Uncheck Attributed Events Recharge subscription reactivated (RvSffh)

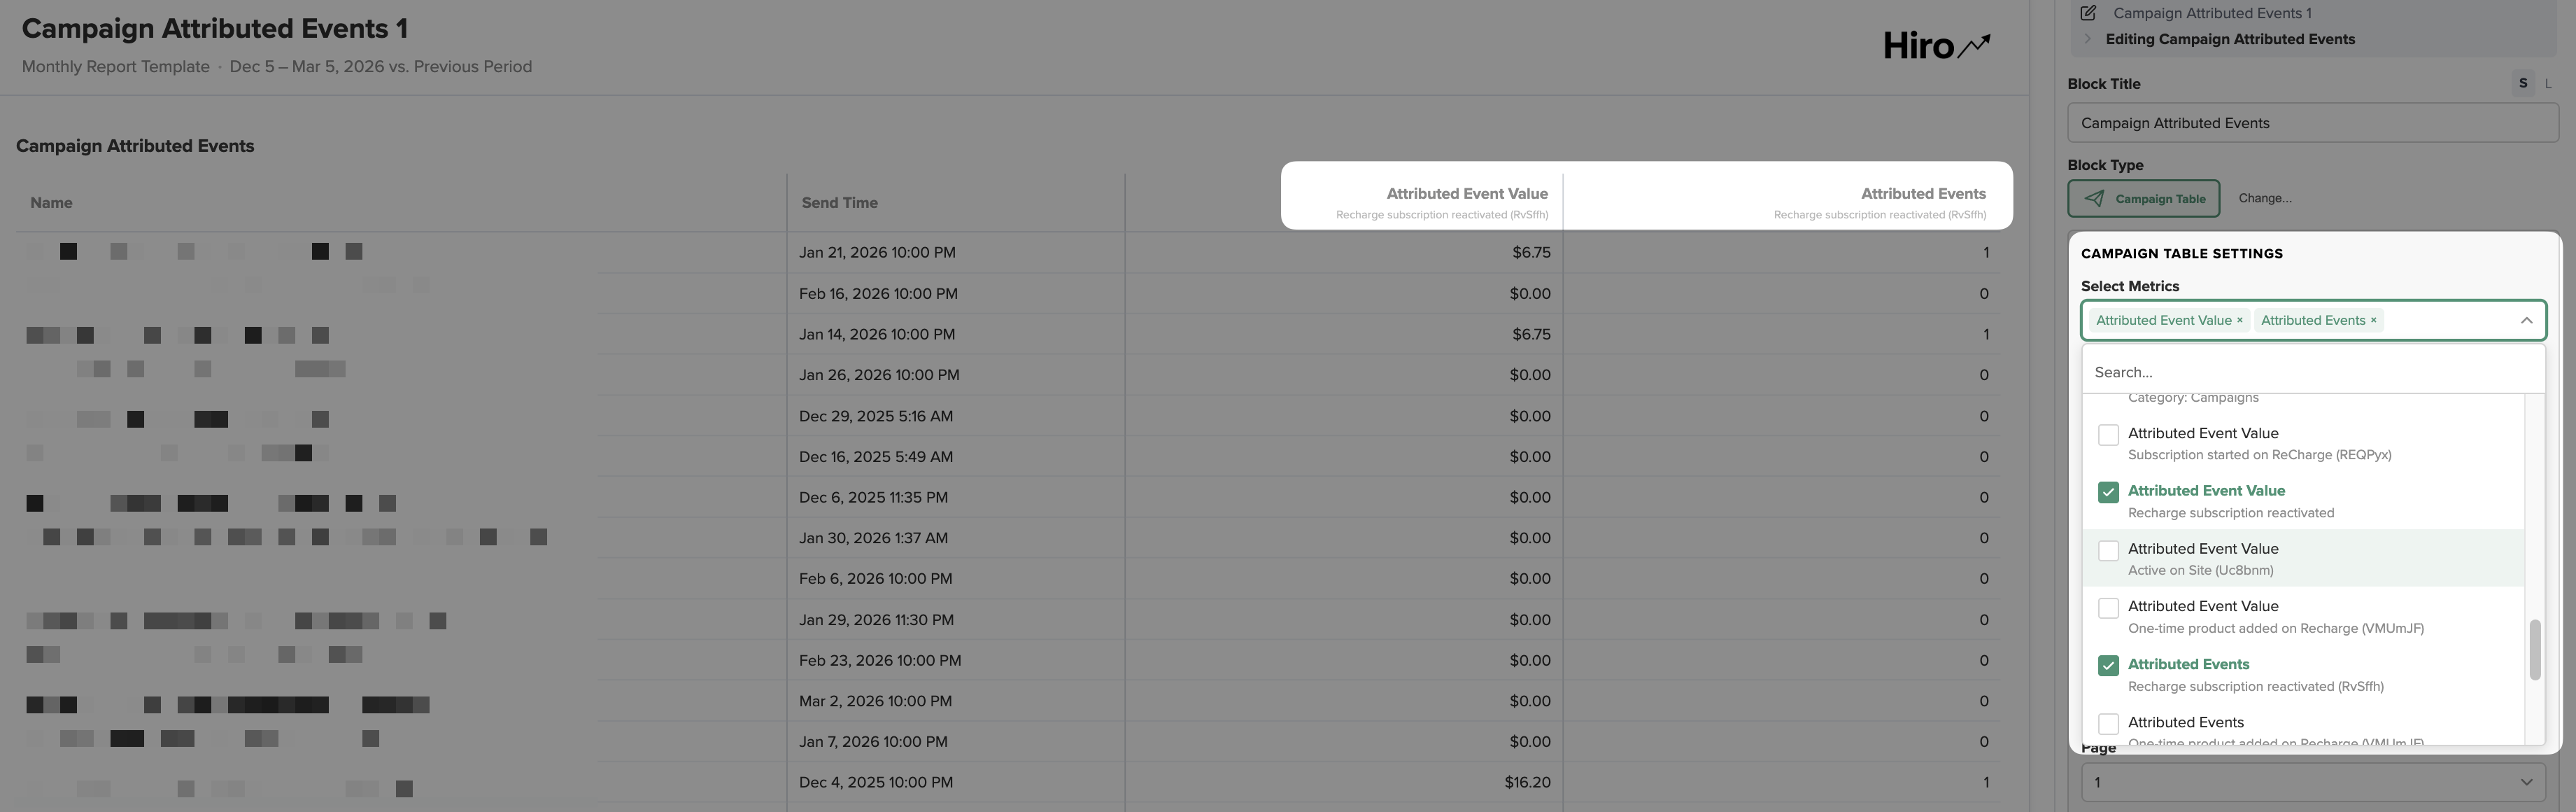(2108, 665)
